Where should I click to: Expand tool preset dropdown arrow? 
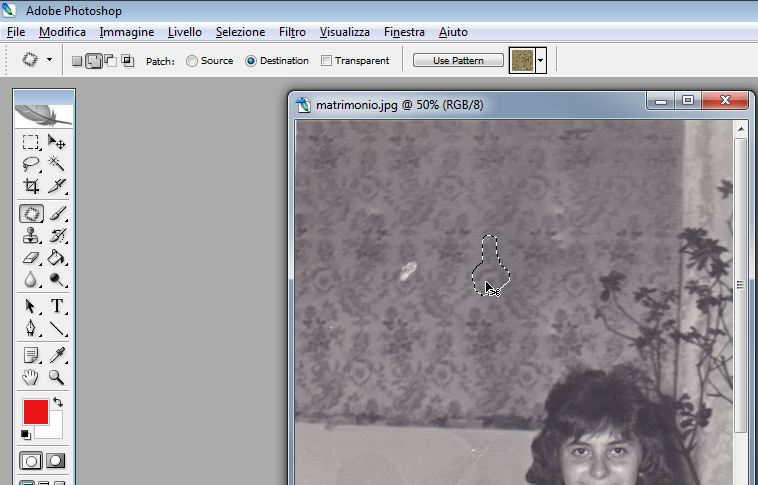pyautogui.click(x=49, y=59)
